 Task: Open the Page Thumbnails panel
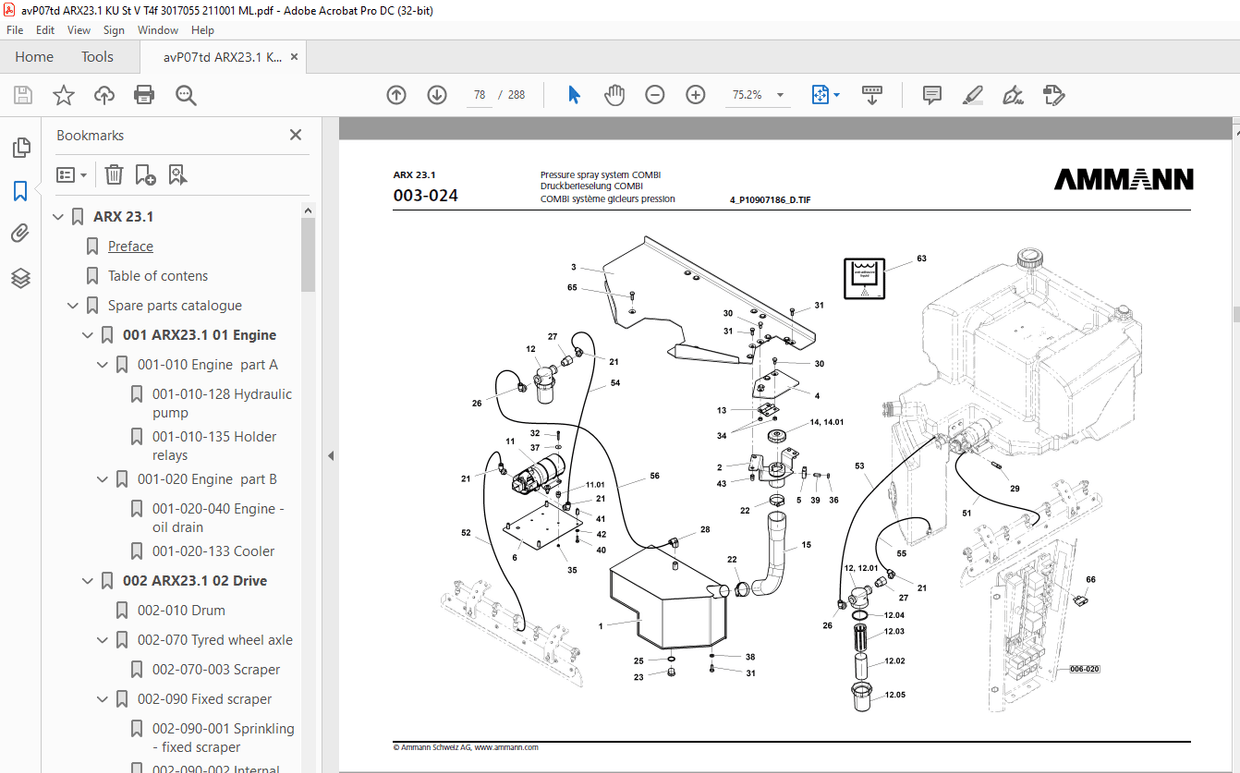(x=21, y=146)
